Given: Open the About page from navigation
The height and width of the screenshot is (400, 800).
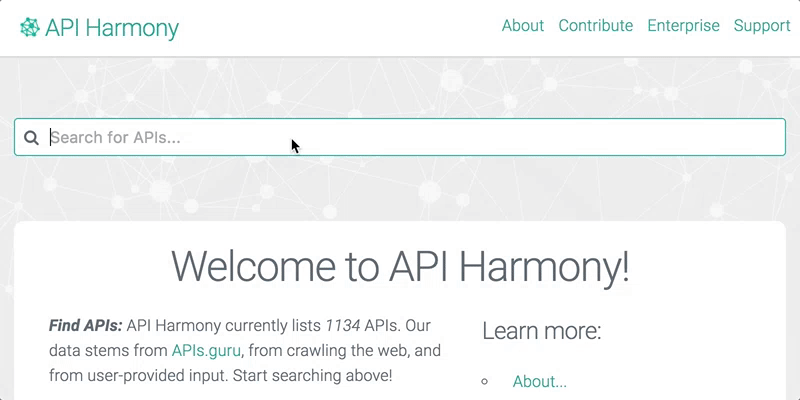Looking at the screenshot, I should pyautogui.click(x=522, y=26).
